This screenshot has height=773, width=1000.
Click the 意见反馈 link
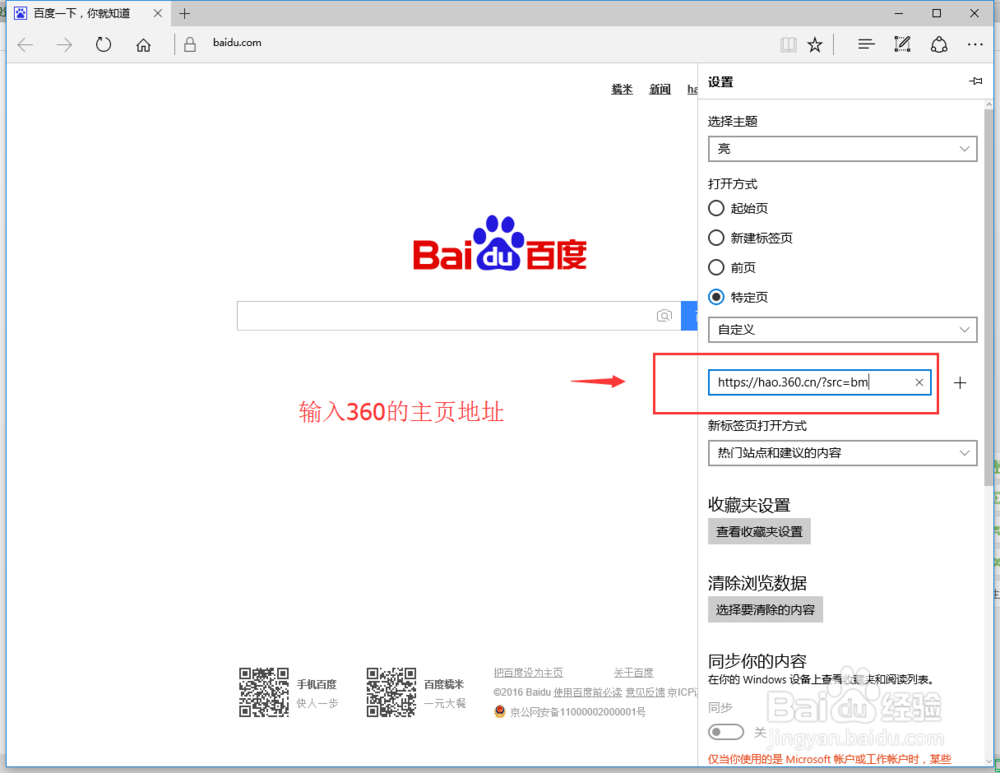645,692
